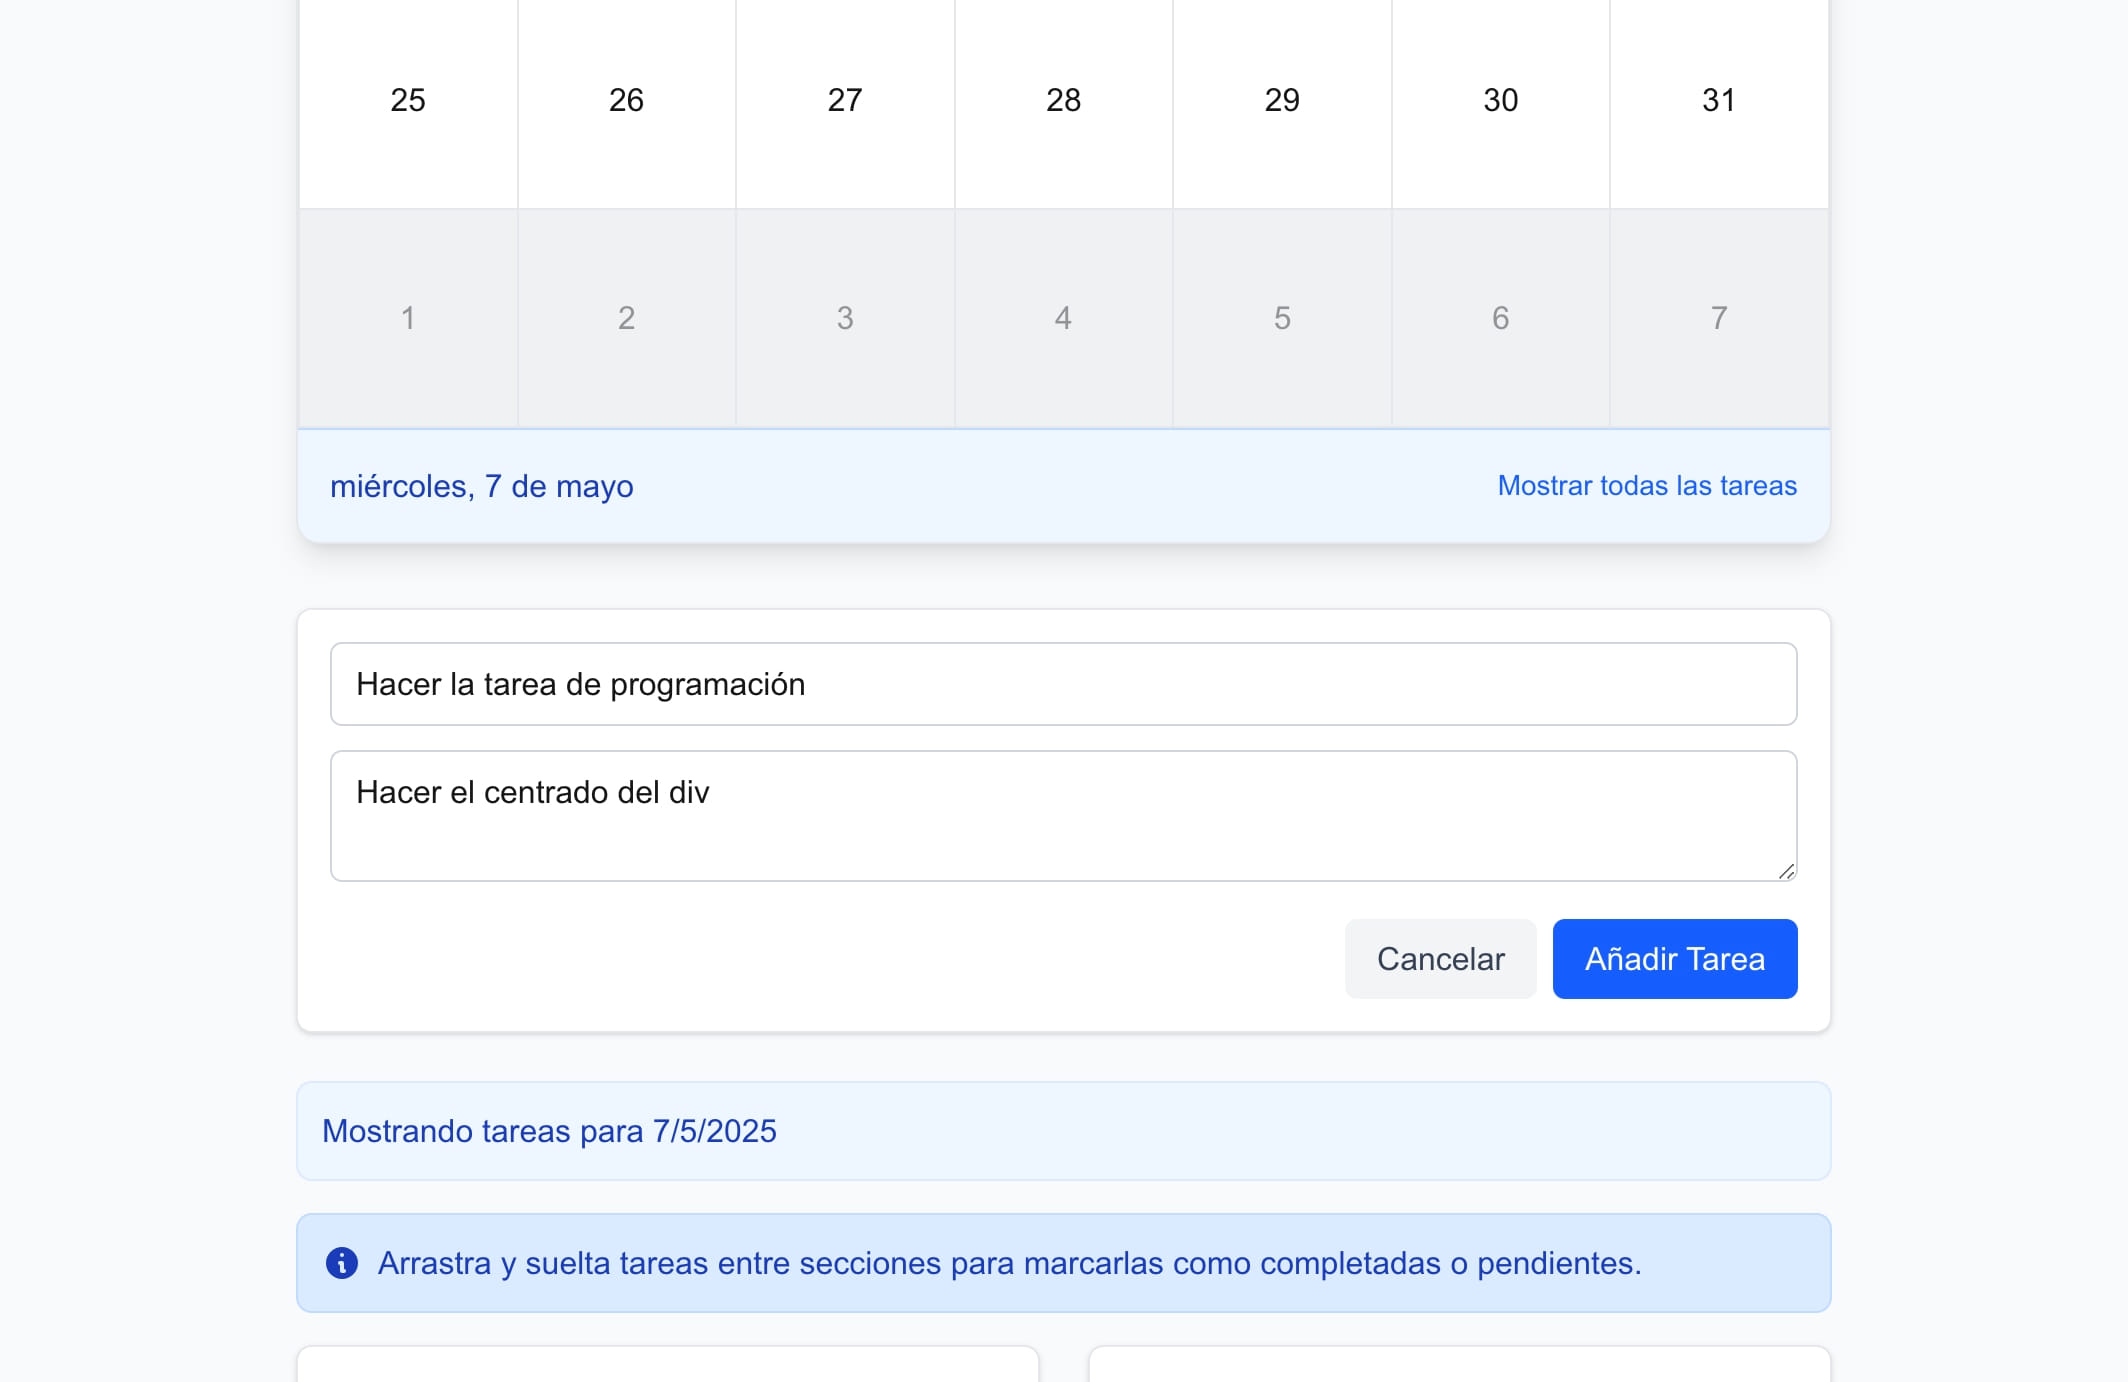This screenshot has height=1382, width=2128.
Task: Focus the description textarea 'Hacer el centrado del div'
Action: (x=1063, y=816)
